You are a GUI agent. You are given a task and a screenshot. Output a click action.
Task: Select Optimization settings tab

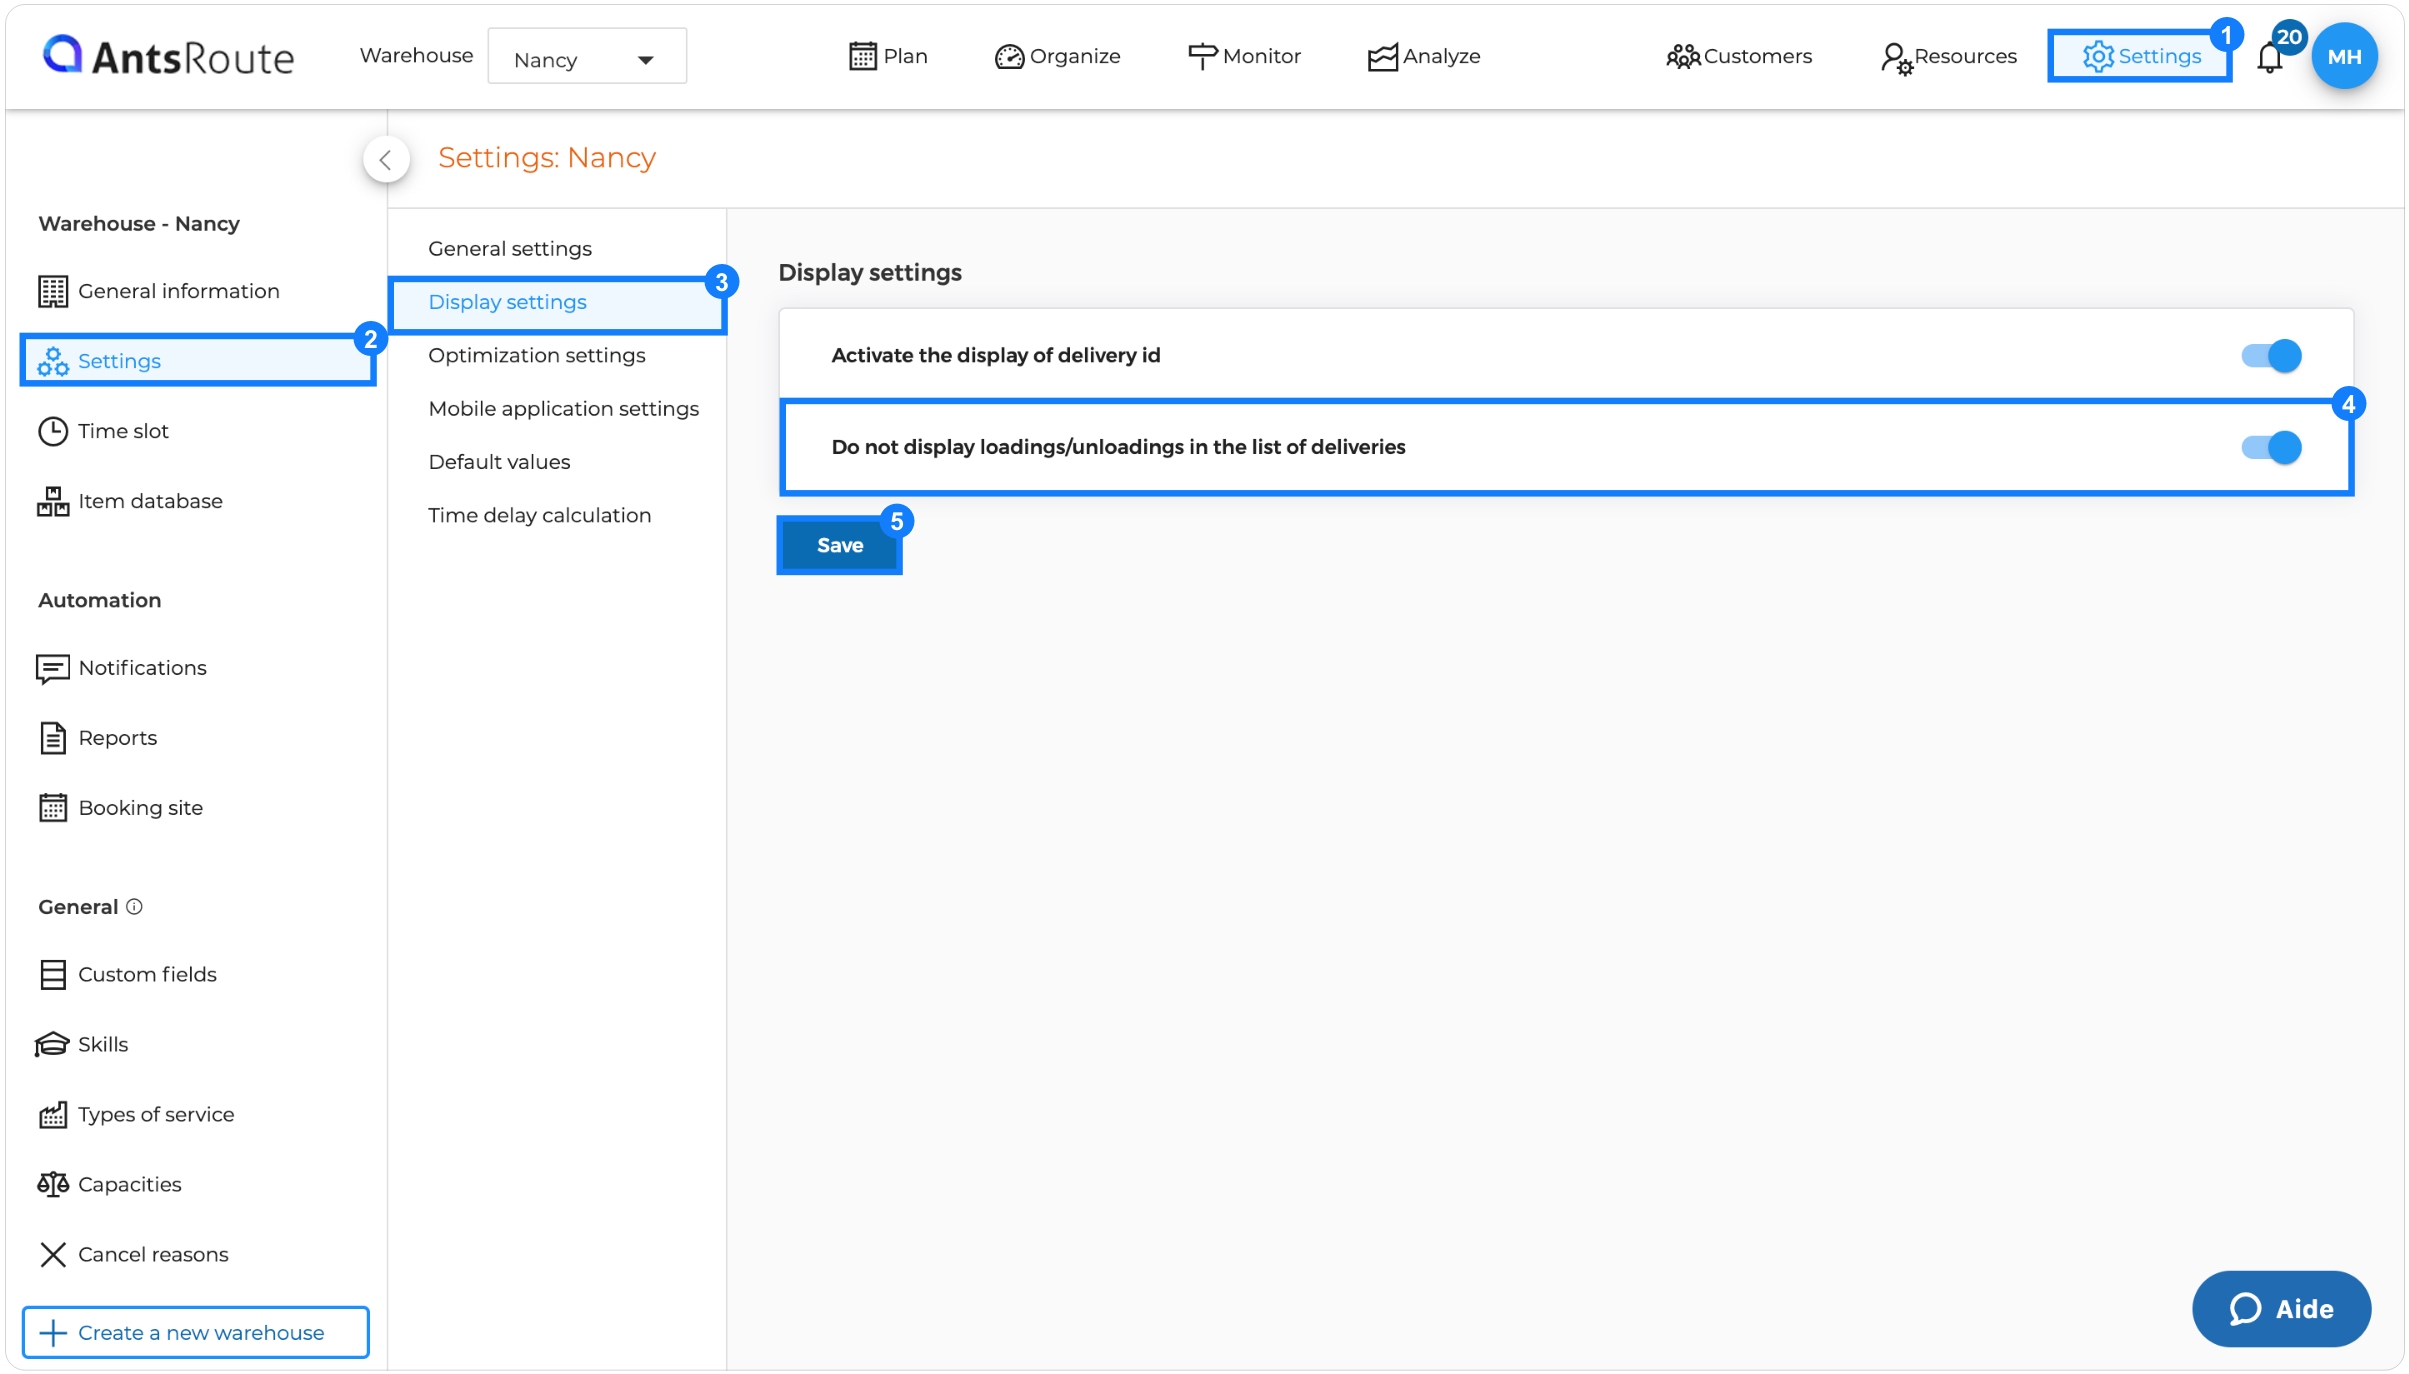(537, 355)
